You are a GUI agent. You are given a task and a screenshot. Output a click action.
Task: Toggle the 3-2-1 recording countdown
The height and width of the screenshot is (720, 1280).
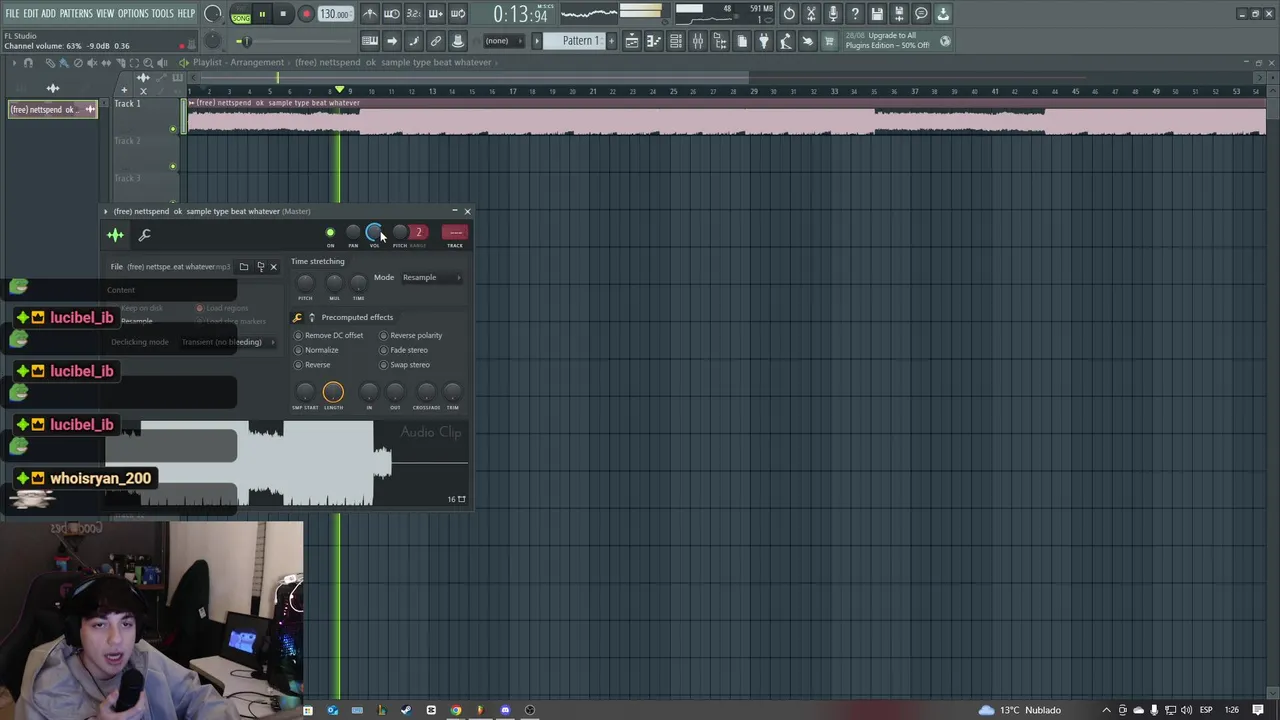pos(414,14)
